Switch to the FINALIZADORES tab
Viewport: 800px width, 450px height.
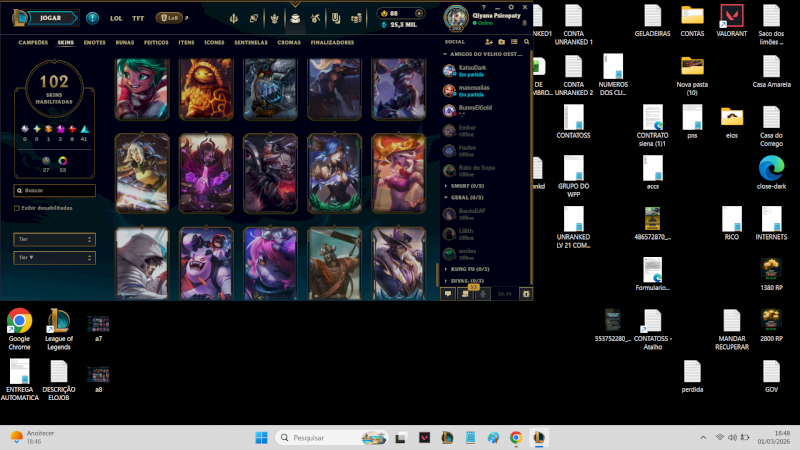[332, 42]
